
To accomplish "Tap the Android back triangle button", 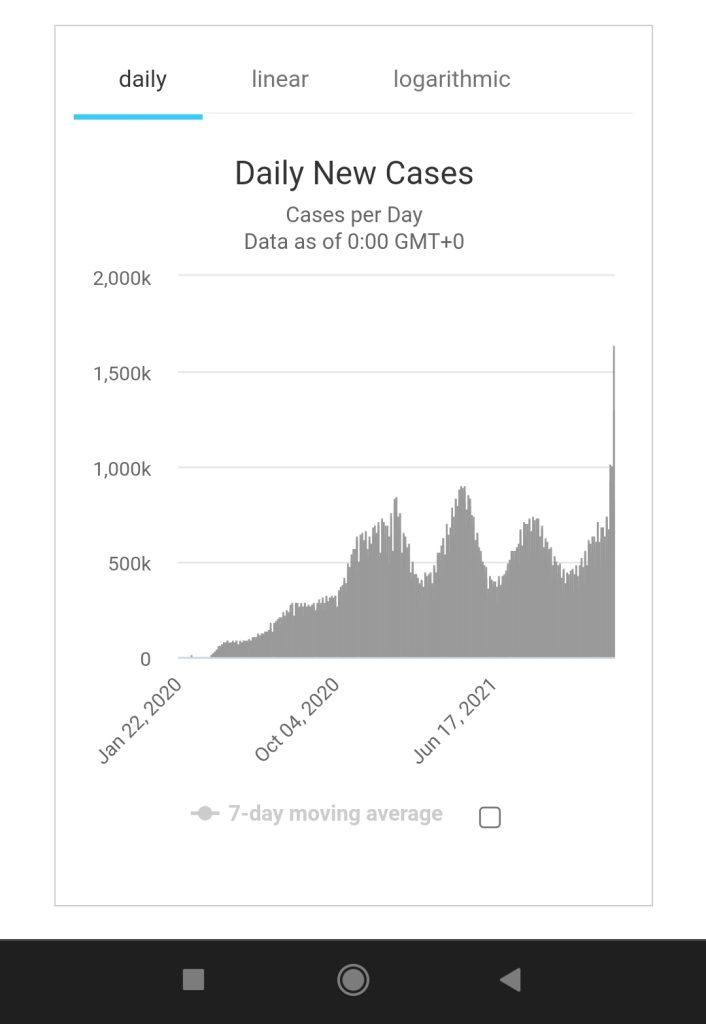I will pos(510,980).
